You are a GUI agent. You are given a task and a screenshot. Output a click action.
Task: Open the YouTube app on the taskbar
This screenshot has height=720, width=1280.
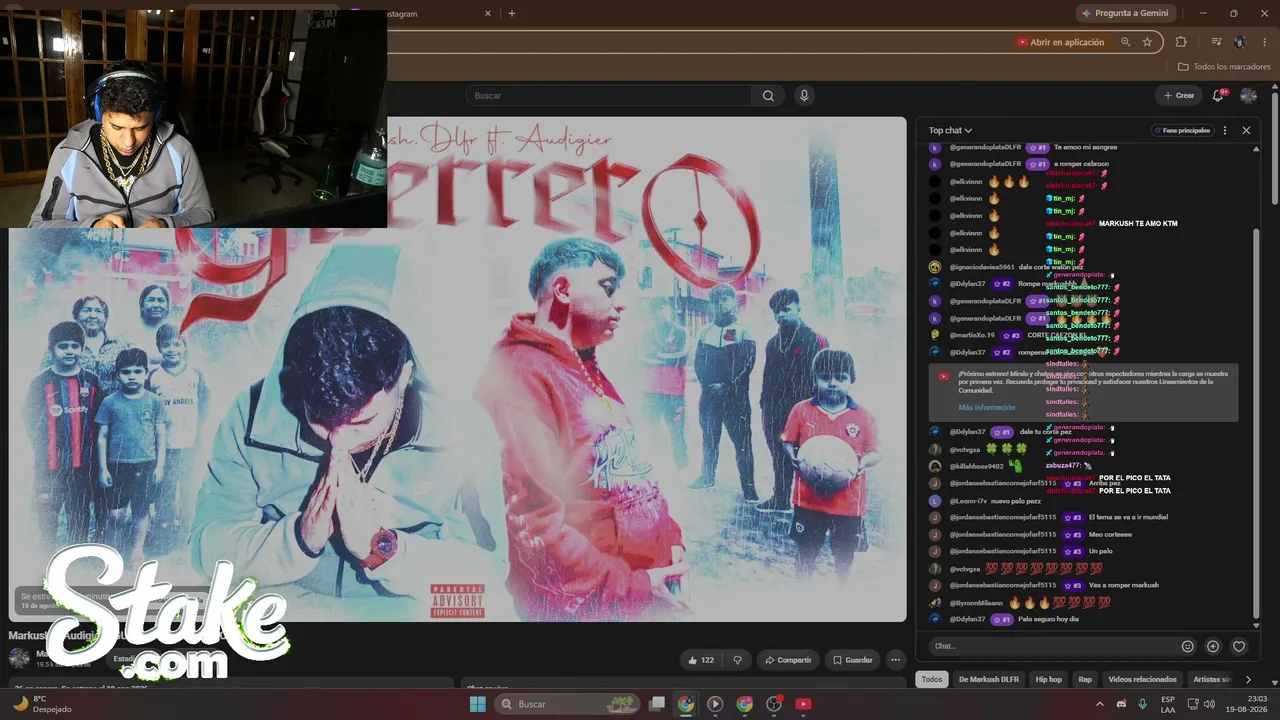coord(803,704)
